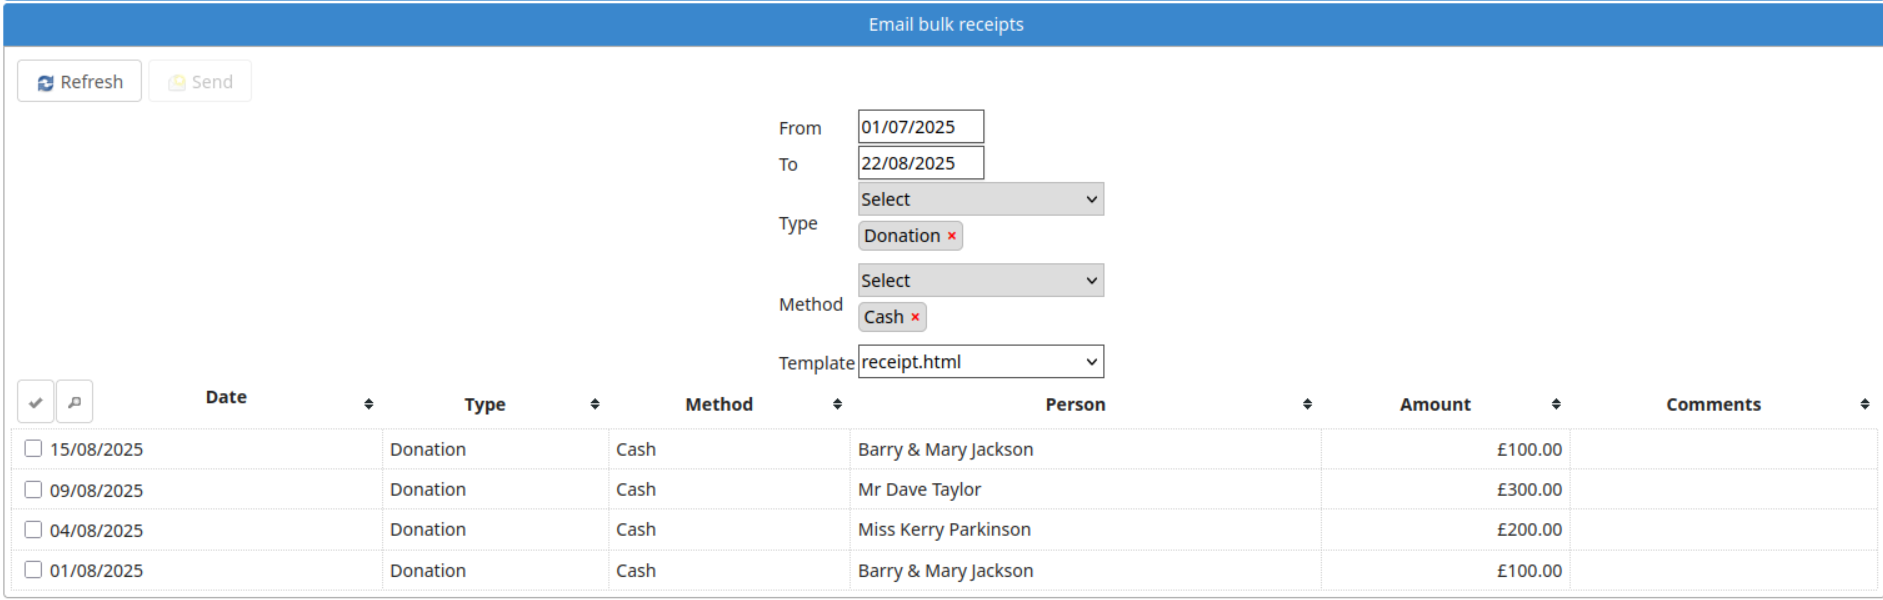Click the To date field

(921, 163)
